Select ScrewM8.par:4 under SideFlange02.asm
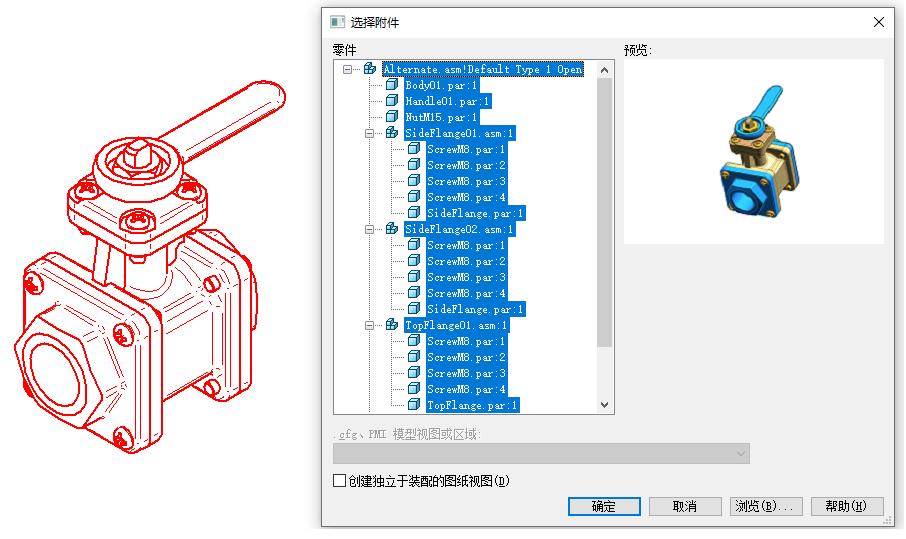906x539 pixels. pyautogui.click(x=466, y=293)
